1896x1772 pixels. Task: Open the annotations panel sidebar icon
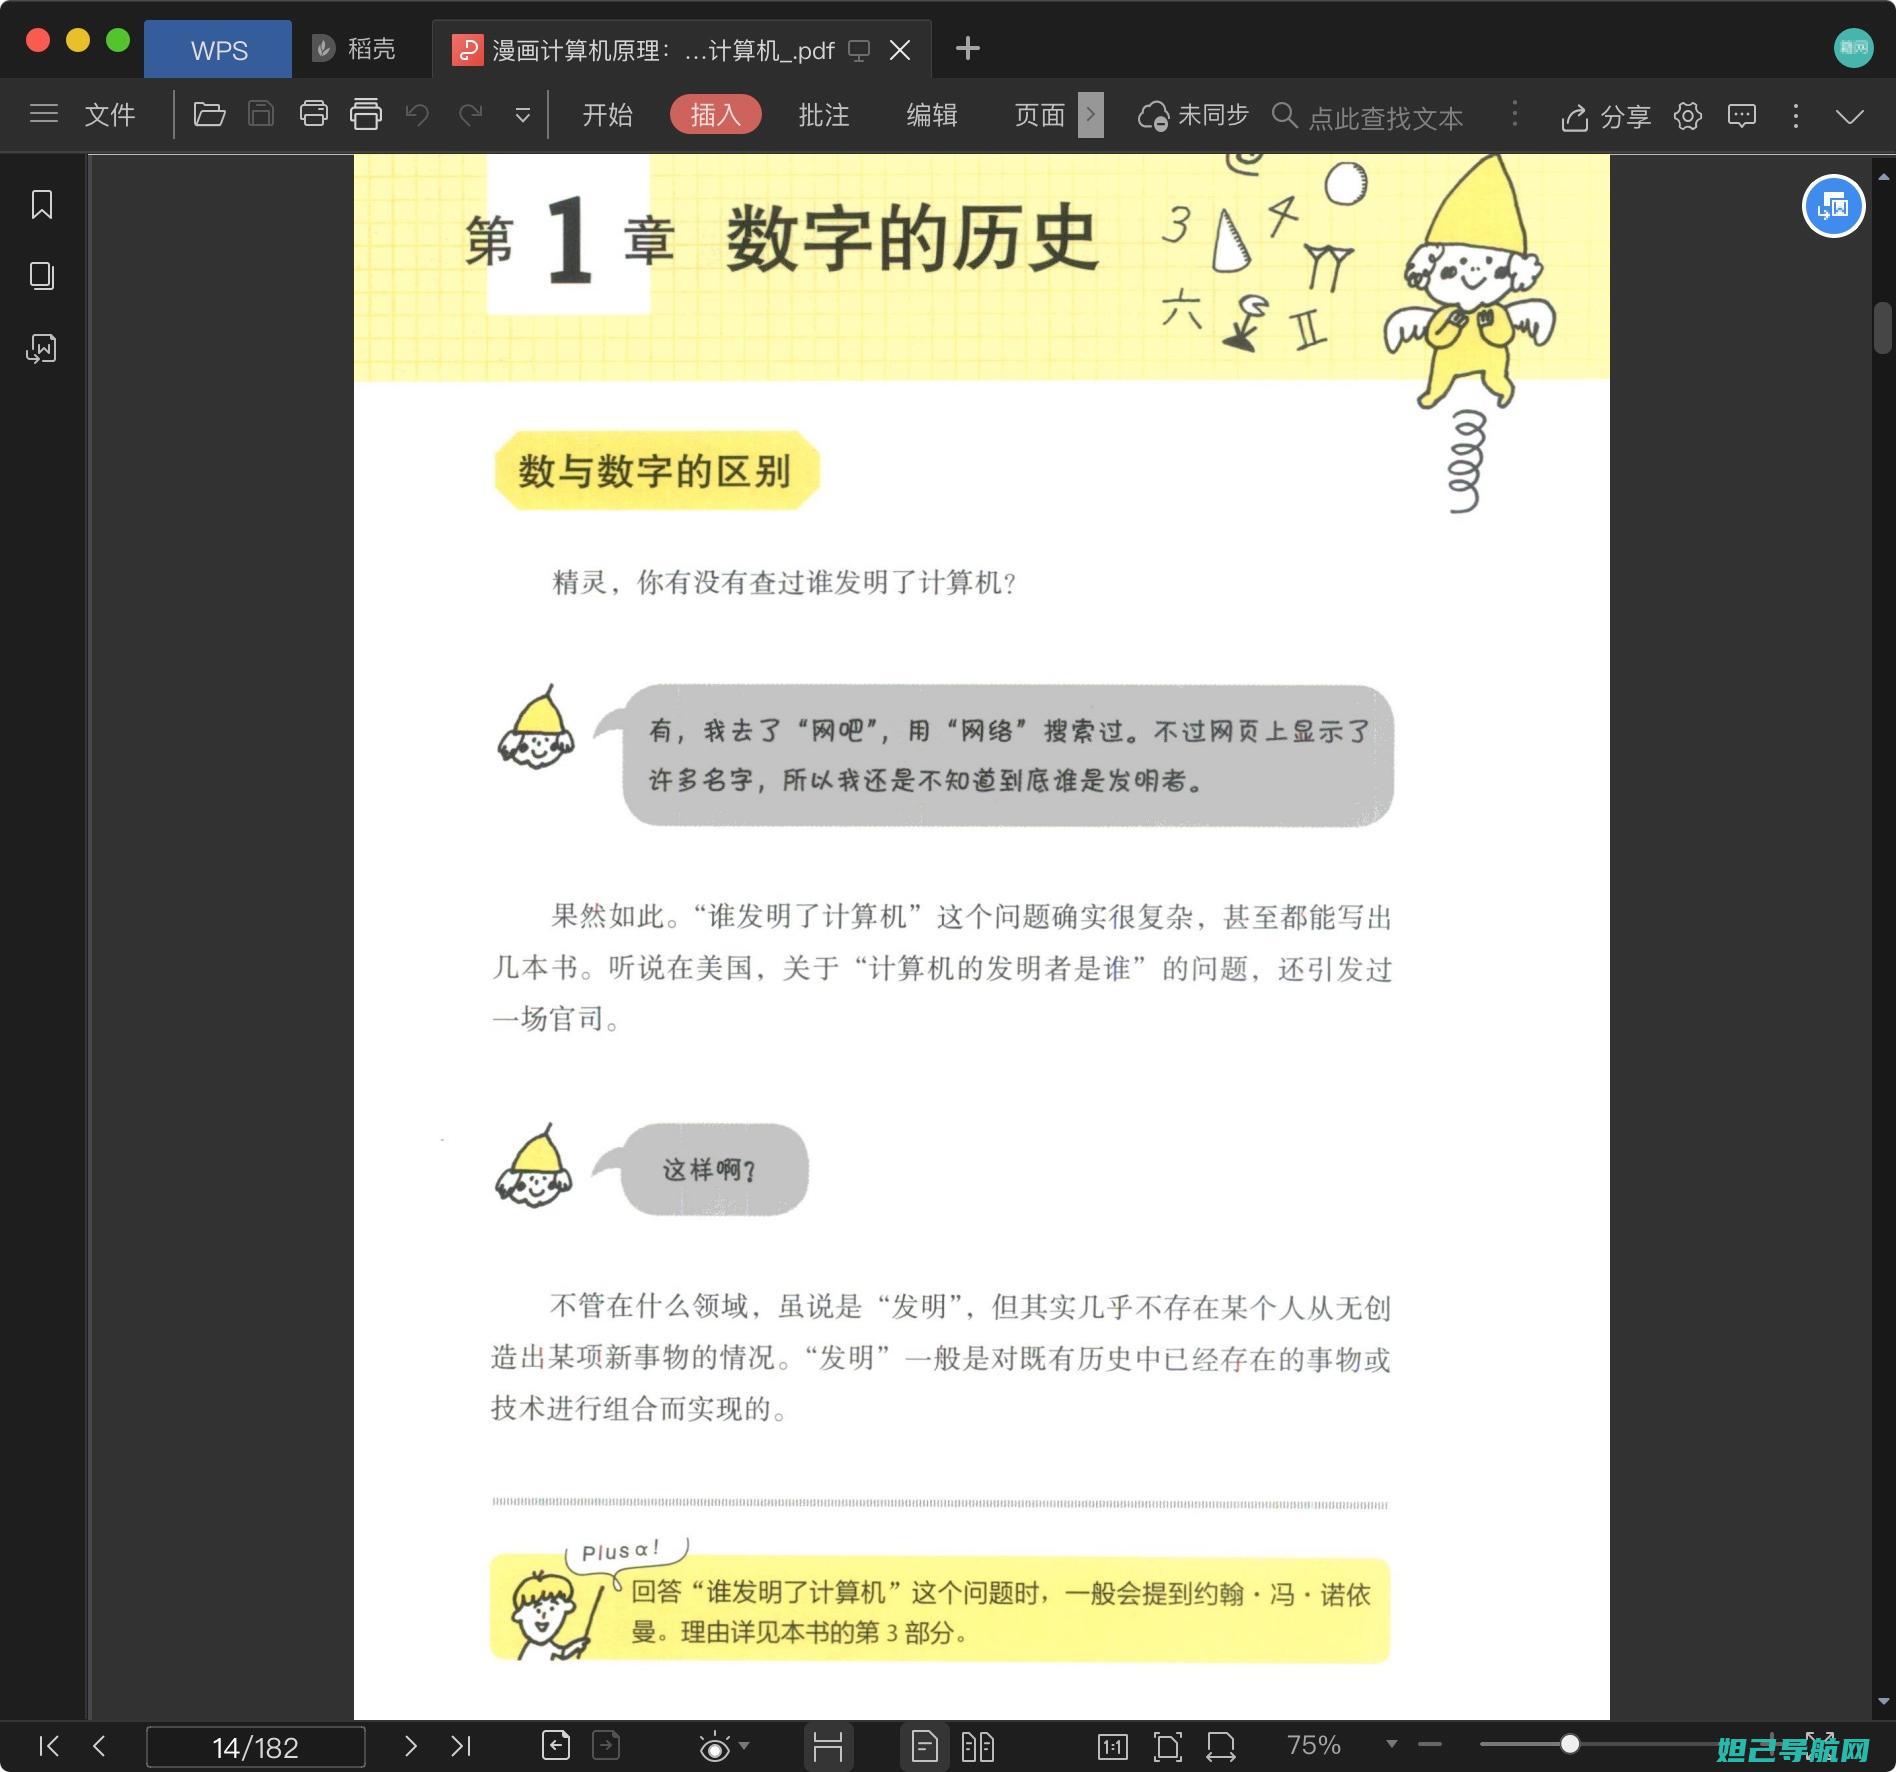pyautogui.click(x=41, y=348)
